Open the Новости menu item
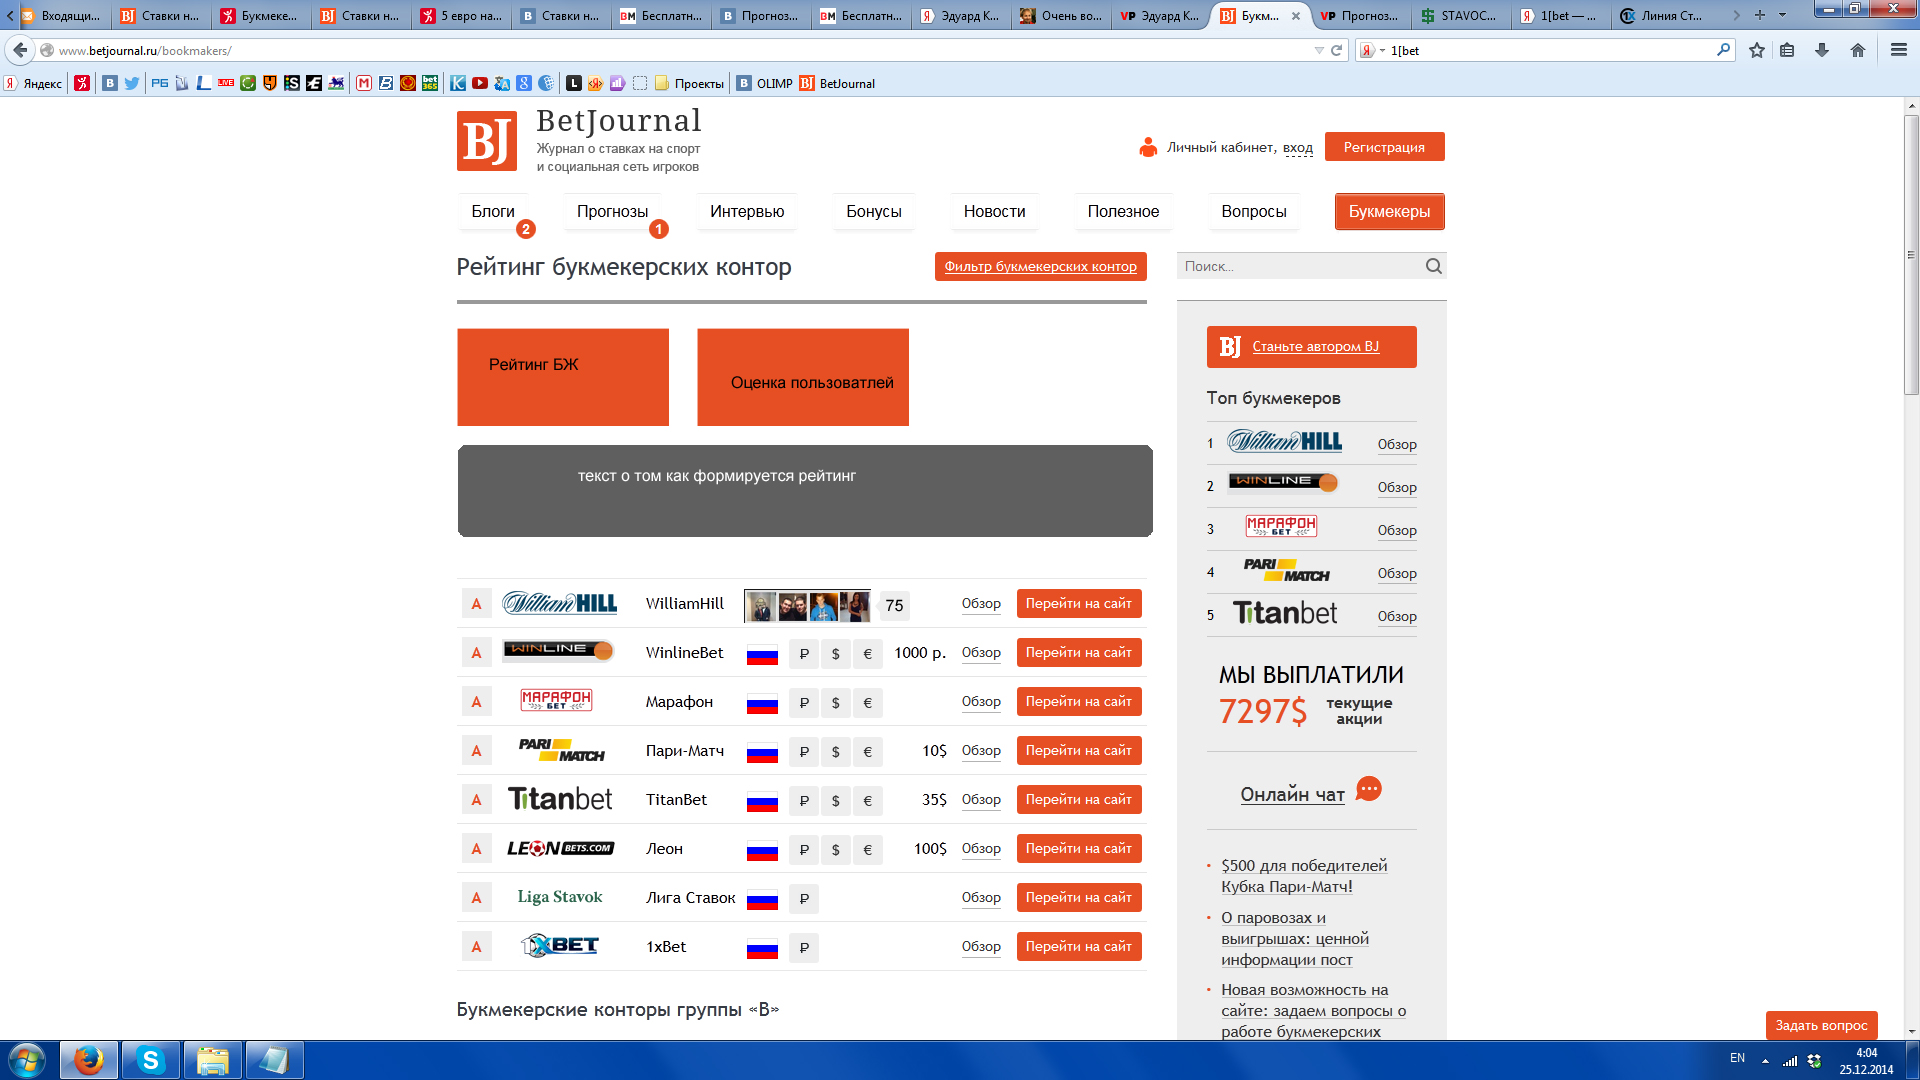 click(994, 211)
